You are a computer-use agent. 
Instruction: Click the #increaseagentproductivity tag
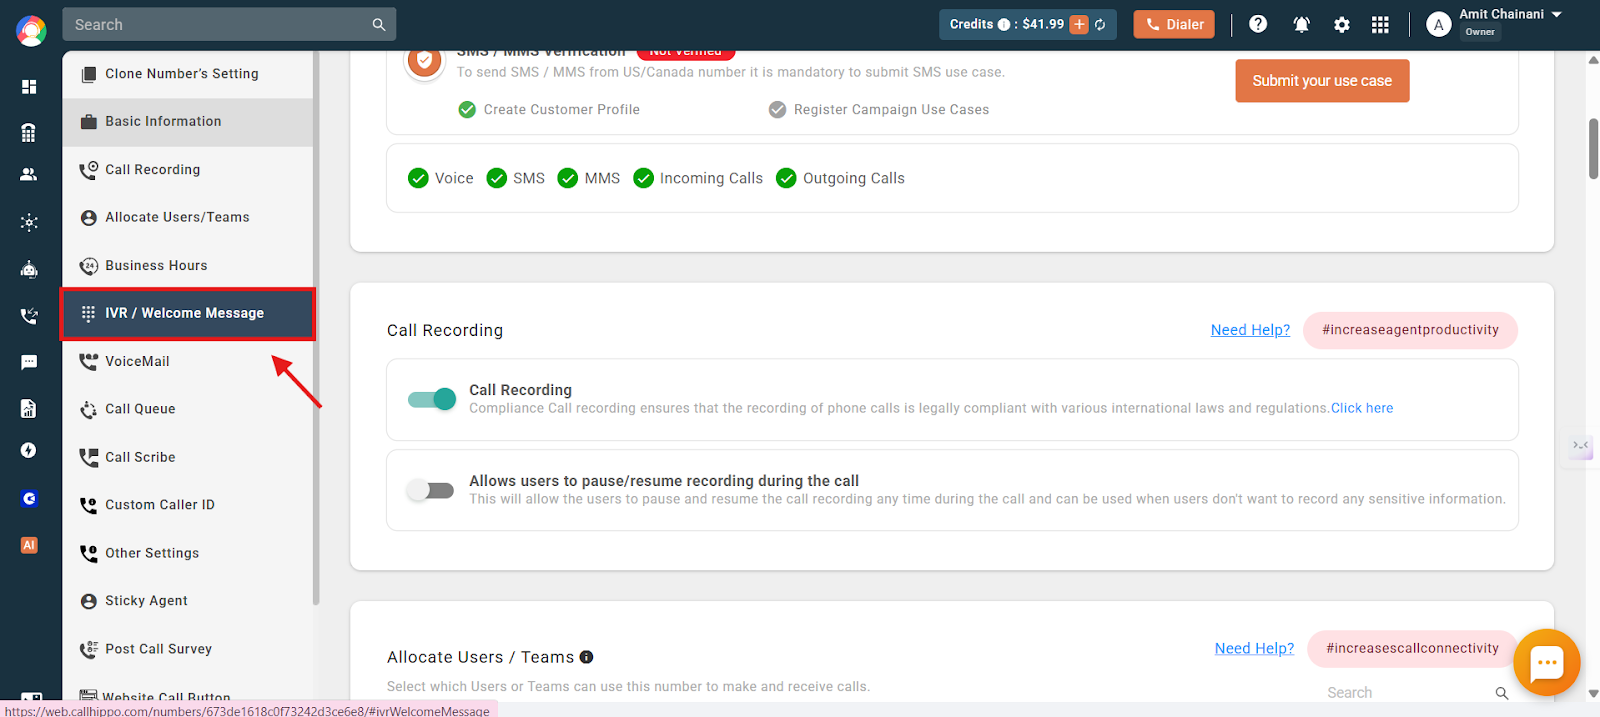(1410, 330)
